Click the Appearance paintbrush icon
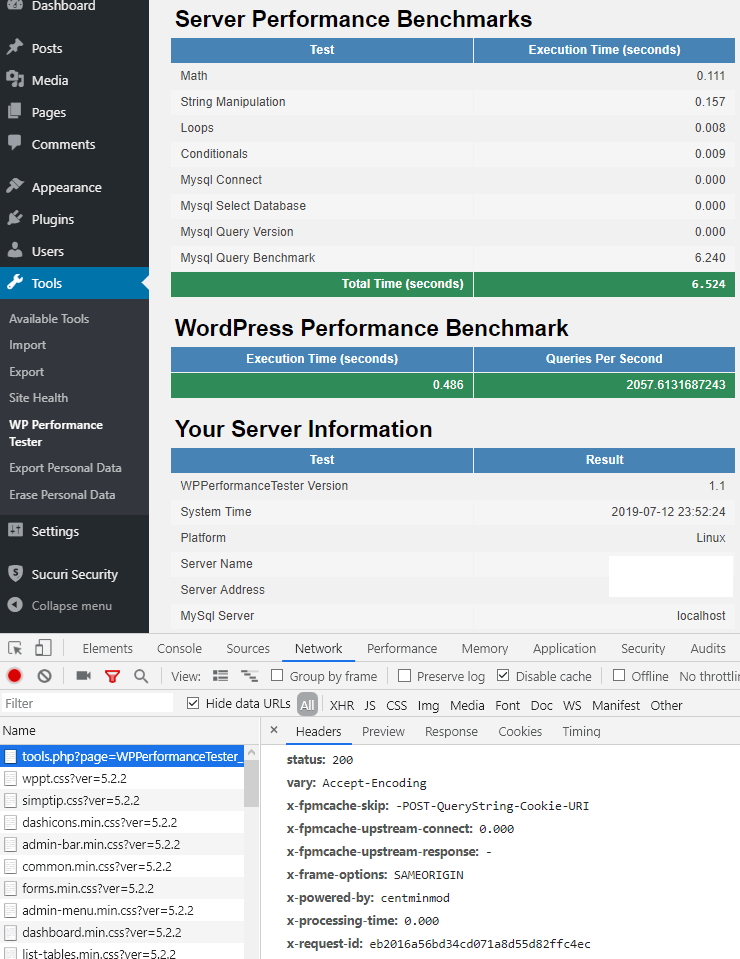Image resolution: width=740 pixels, height=959 pixels. [15, 187]
